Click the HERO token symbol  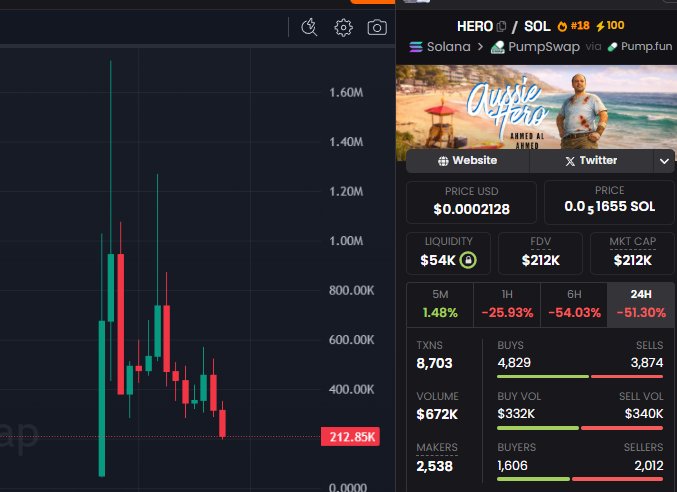(x=475, y=26)
